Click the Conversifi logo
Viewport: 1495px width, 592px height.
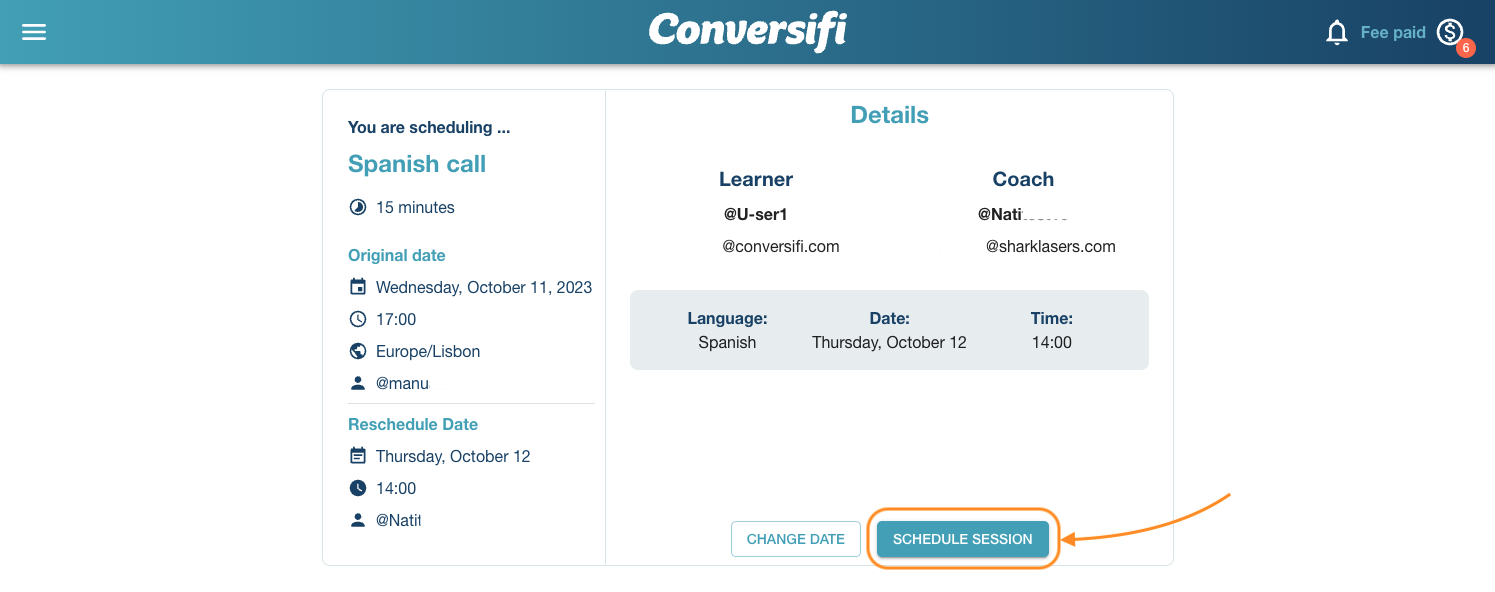tap(747, 31)
